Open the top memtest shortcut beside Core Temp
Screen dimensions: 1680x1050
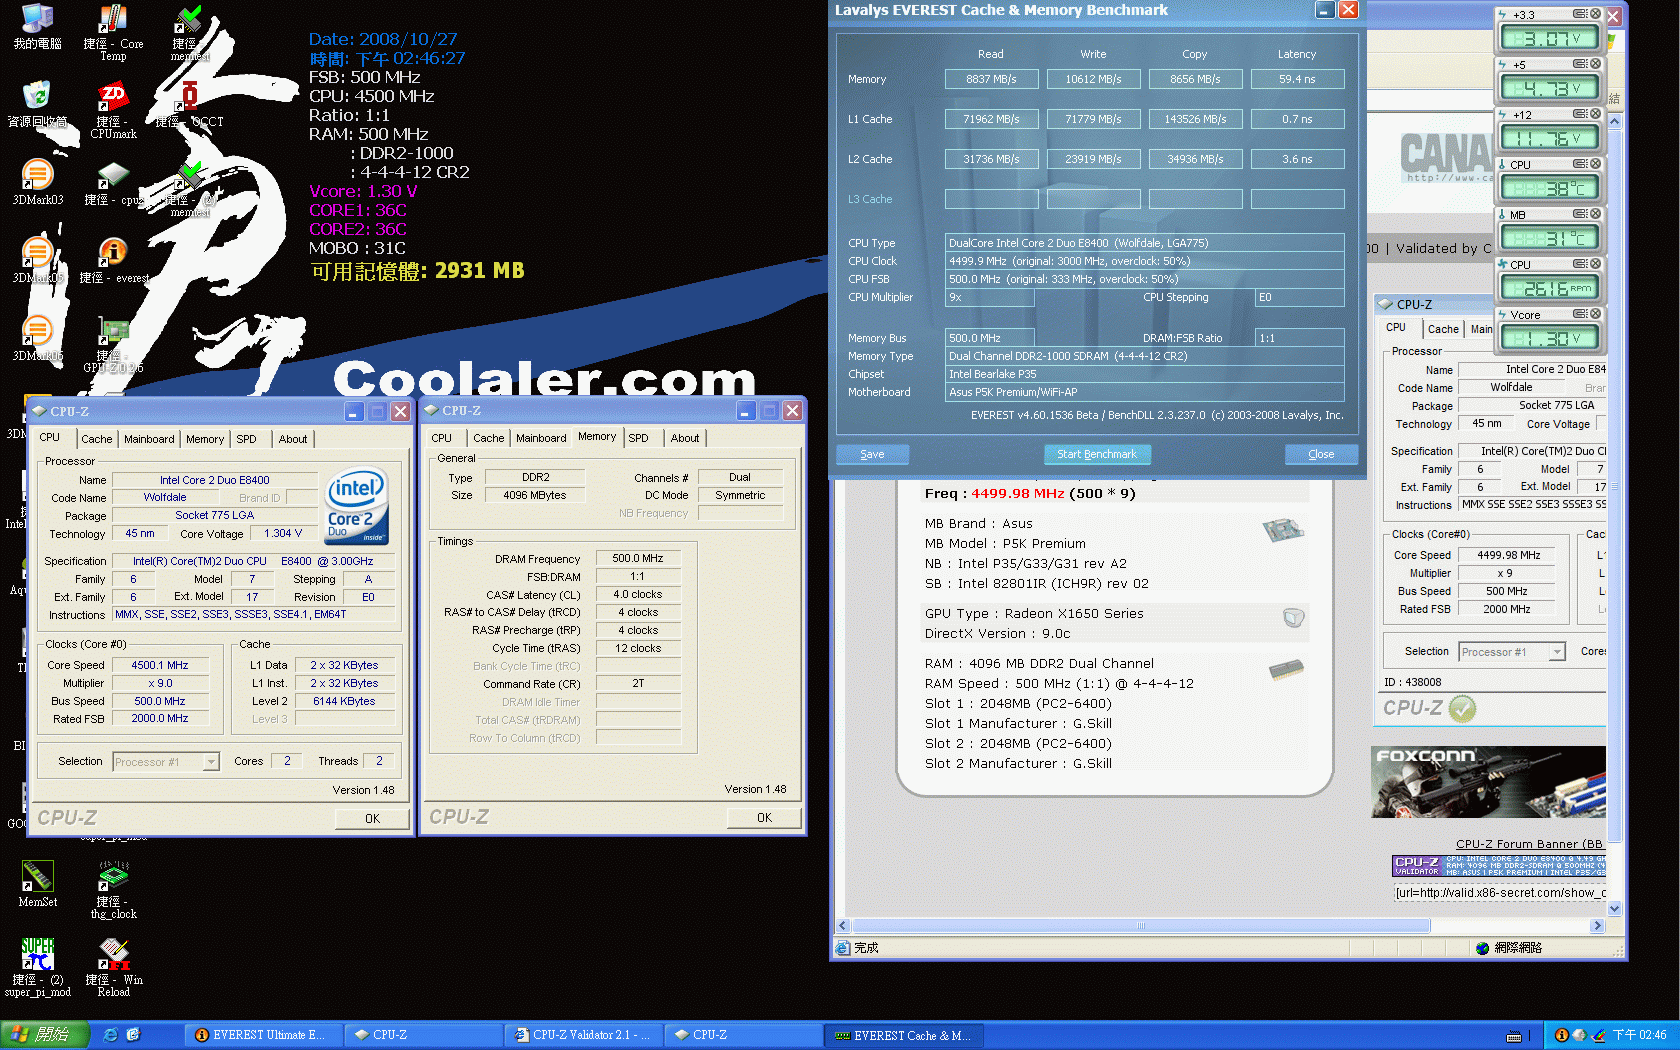coord(189,31)
